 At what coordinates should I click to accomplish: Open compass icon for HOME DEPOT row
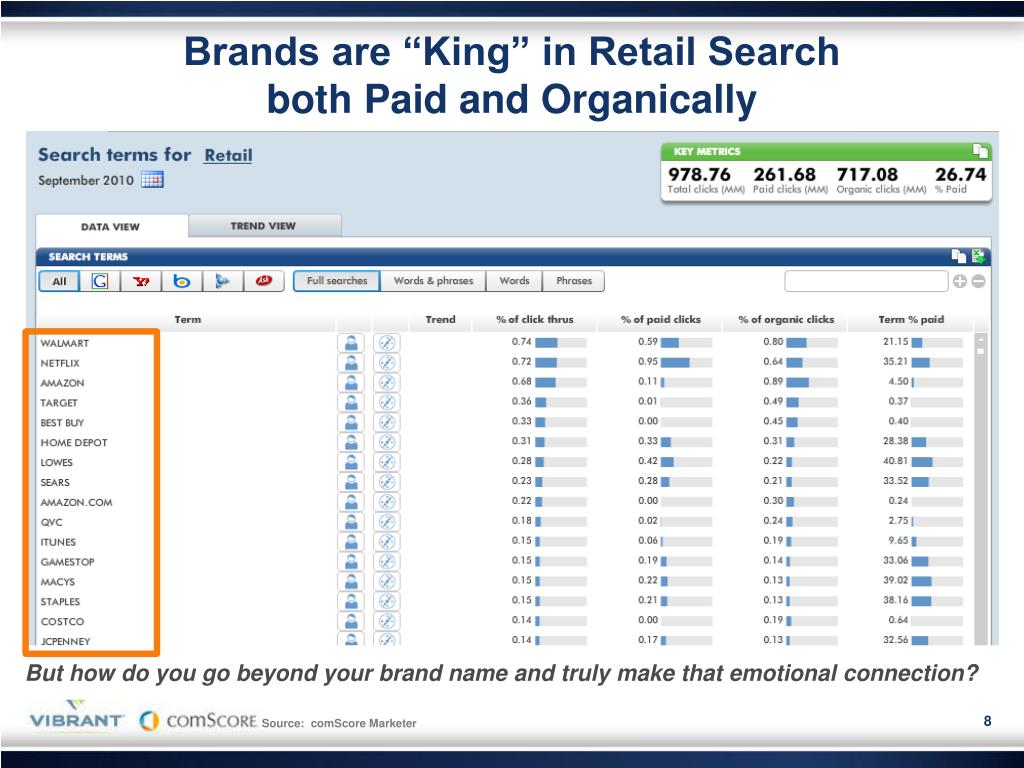(387, 442)
